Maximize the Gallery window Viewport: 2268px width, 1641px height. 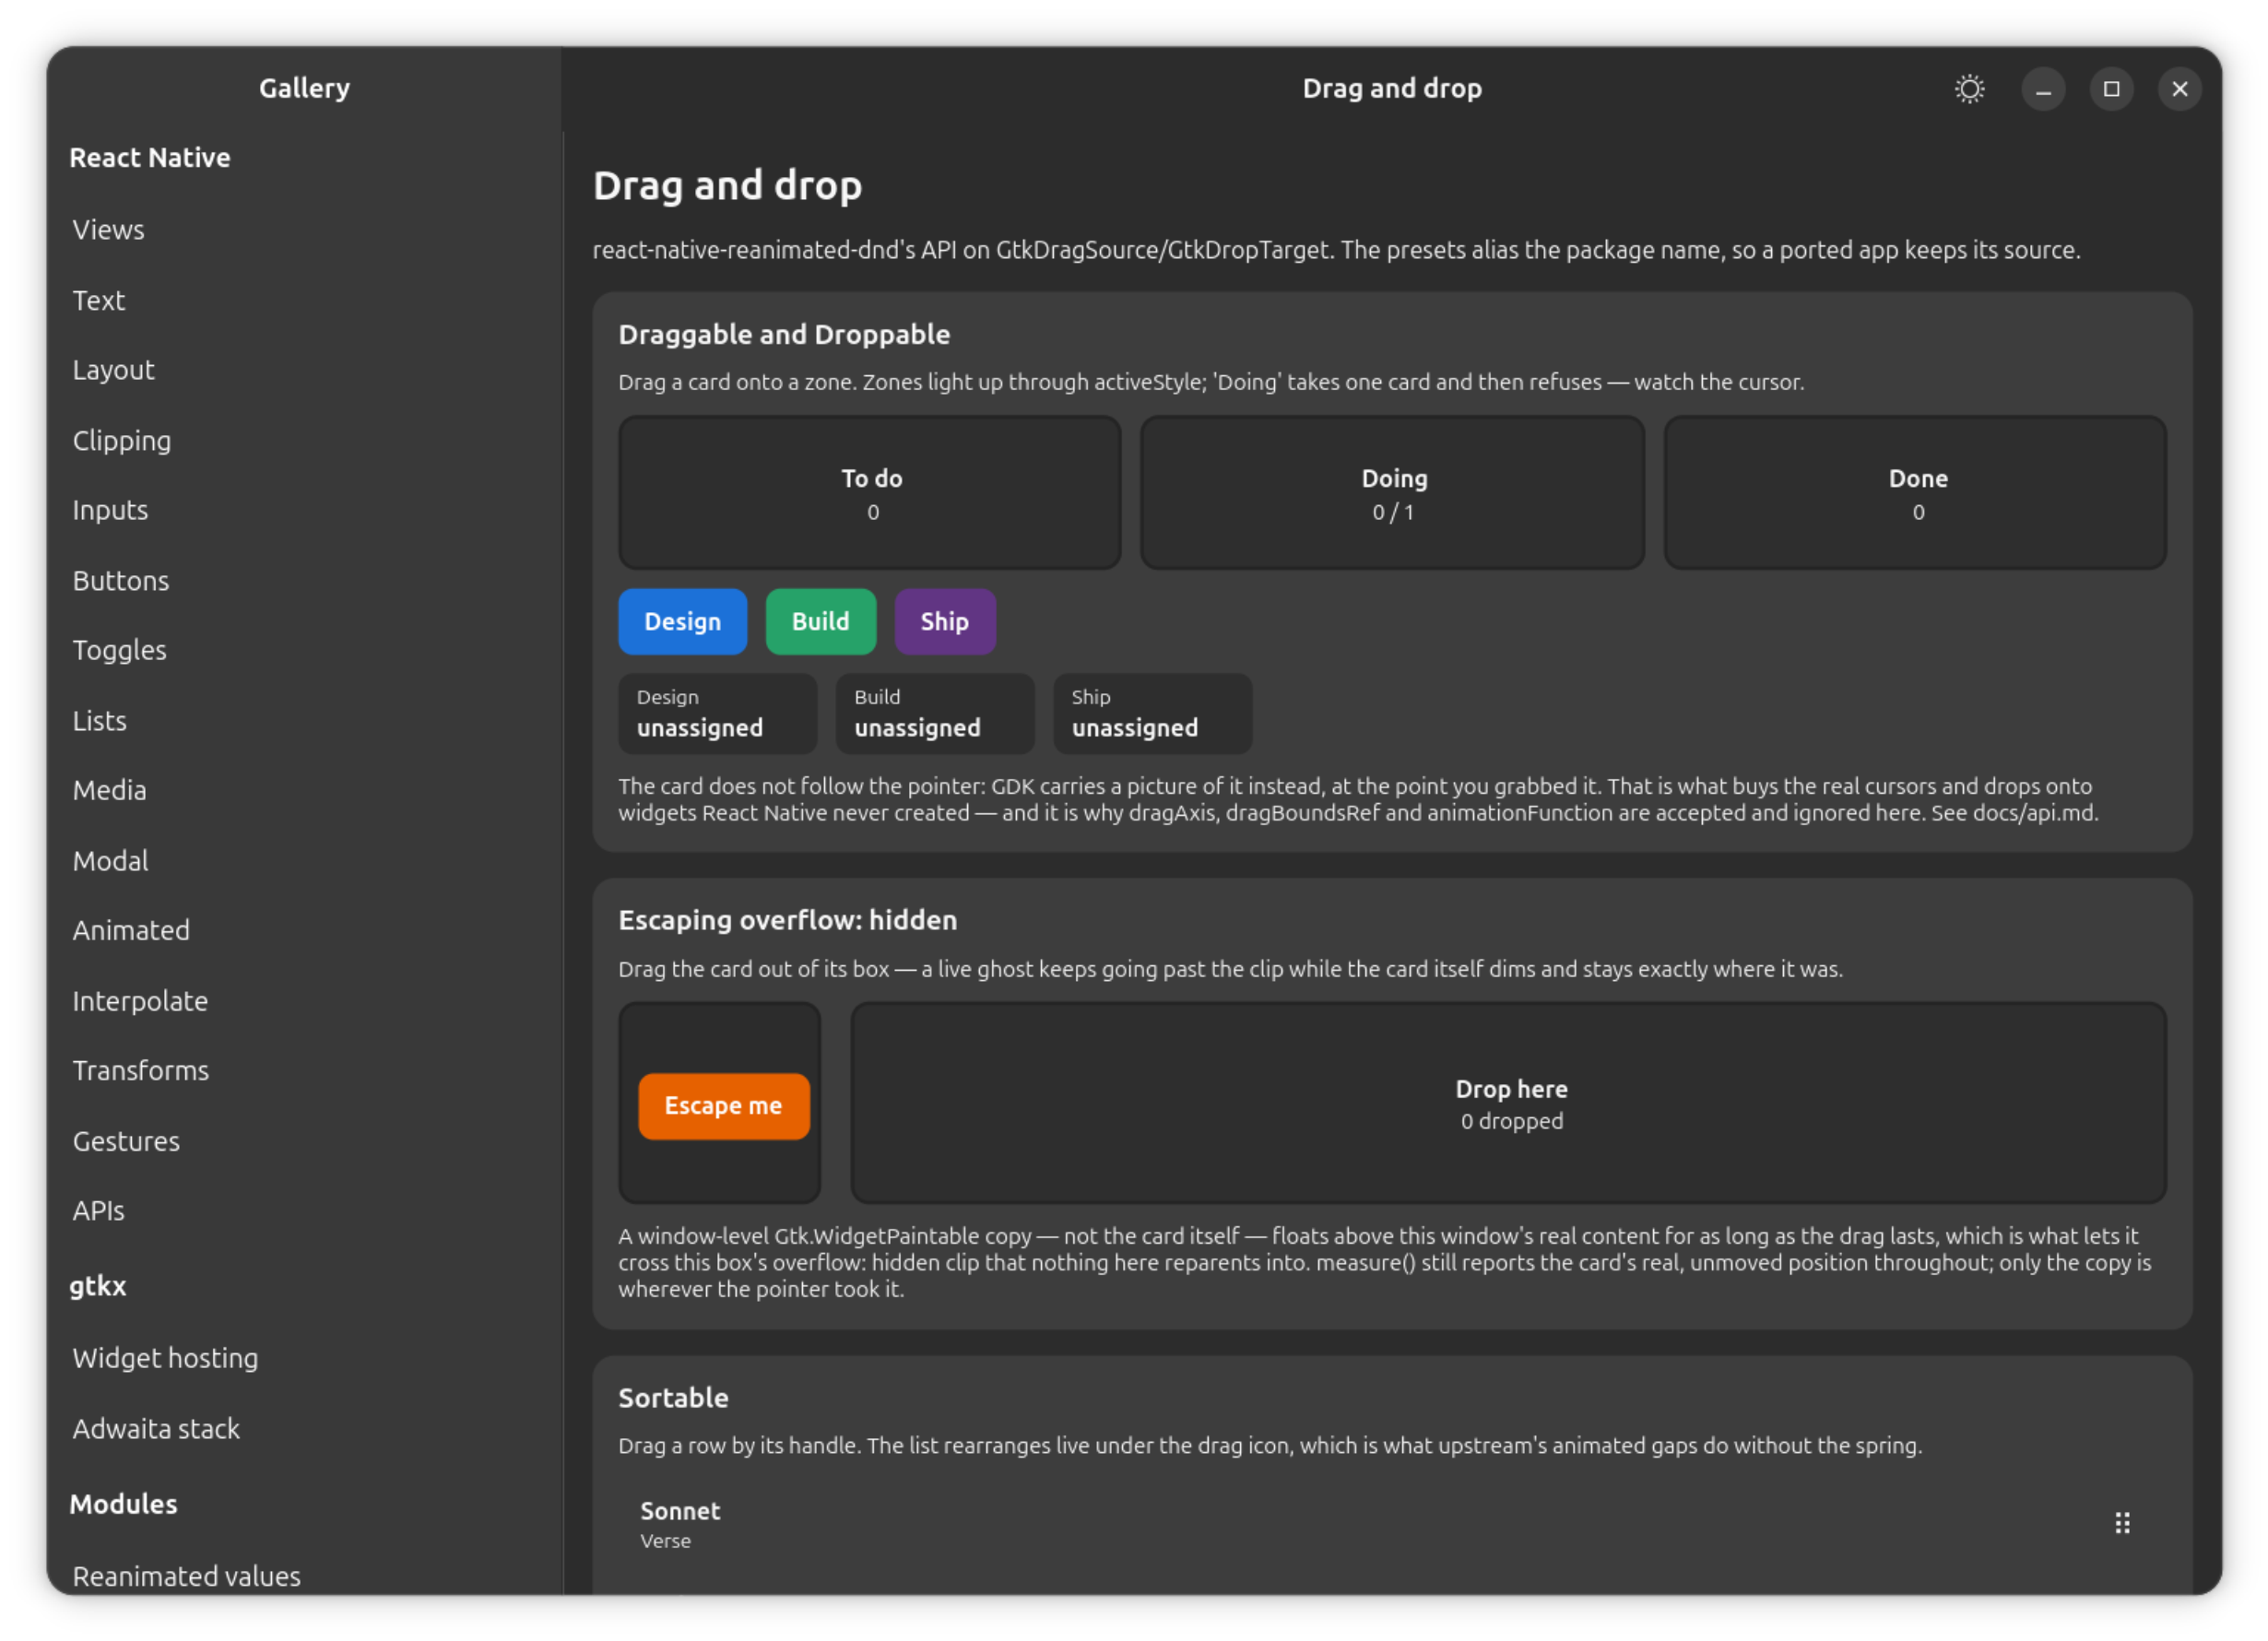[2111, 89]
